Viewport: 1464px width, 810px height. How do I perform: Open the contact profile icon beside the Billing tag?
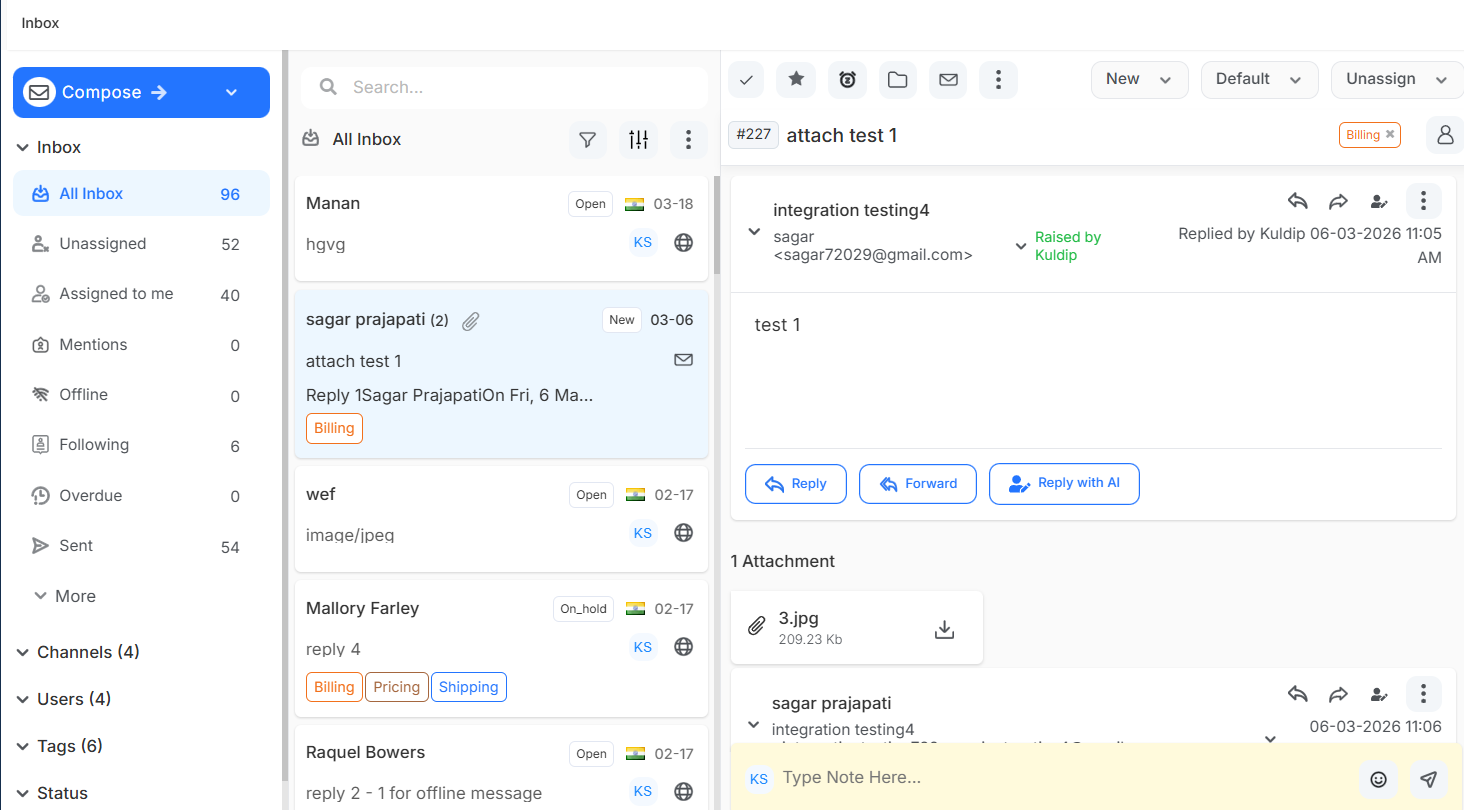pyautogui.click(x=1444, y=135)
